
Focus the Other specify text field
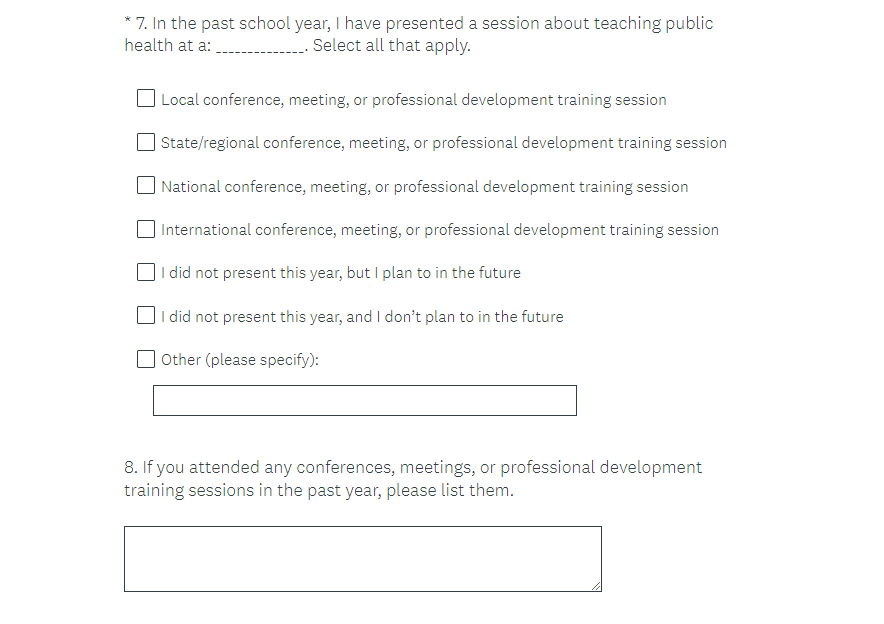click(x=364, y=400)
